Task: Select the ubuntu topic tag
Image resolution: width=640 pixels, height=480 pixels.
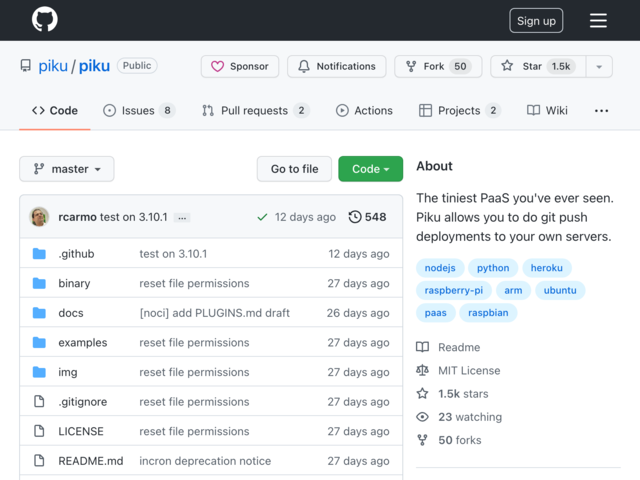Action: [x=560, y=290]
